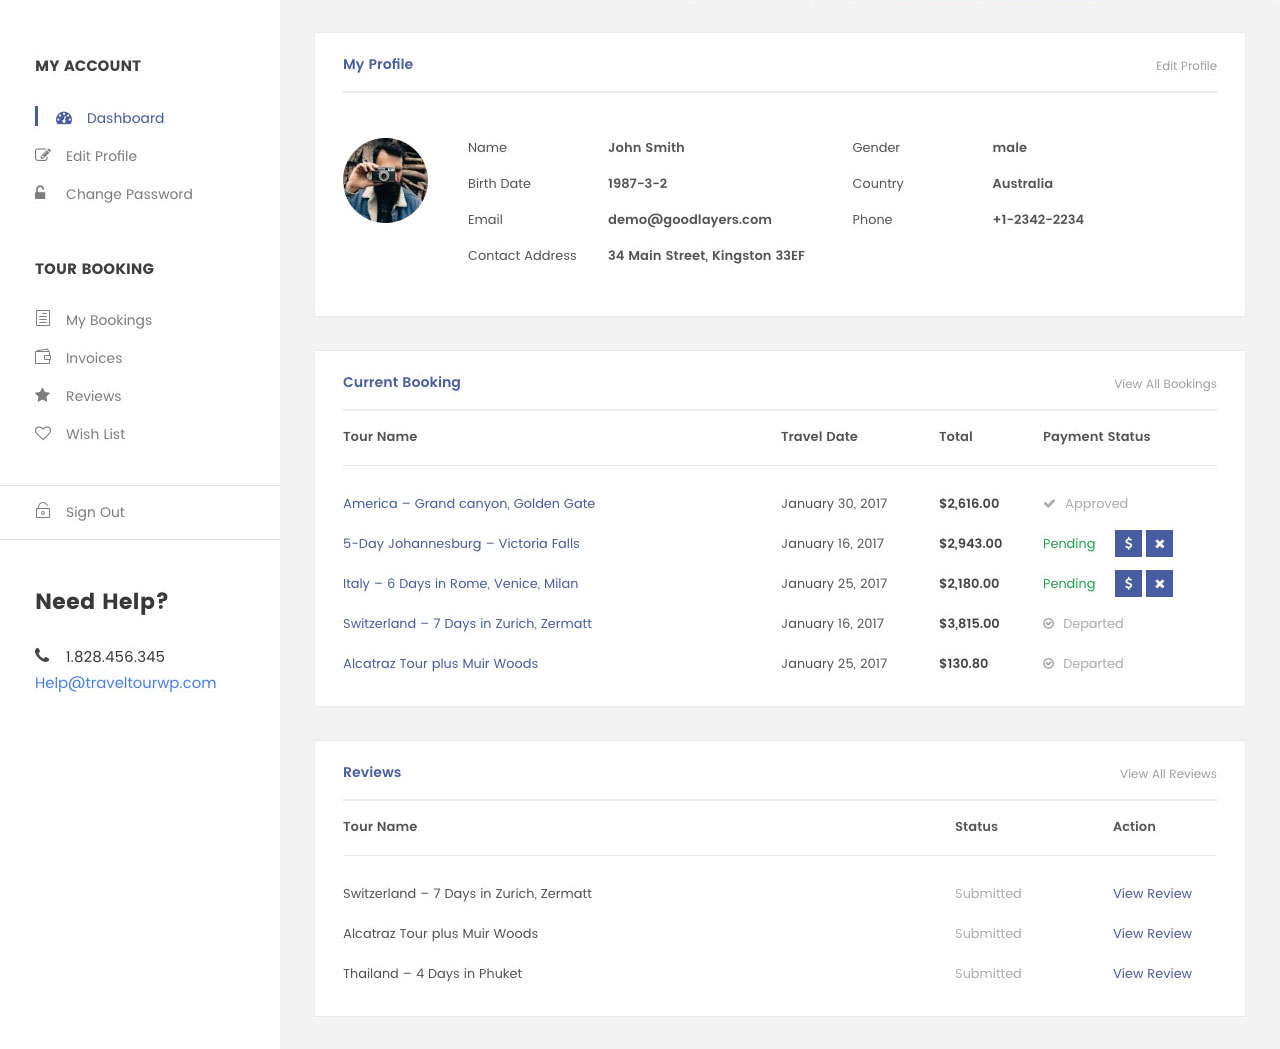Open the Sign Out menu item
This screenshot has width=1280, height=1049.
pos(95,512)
